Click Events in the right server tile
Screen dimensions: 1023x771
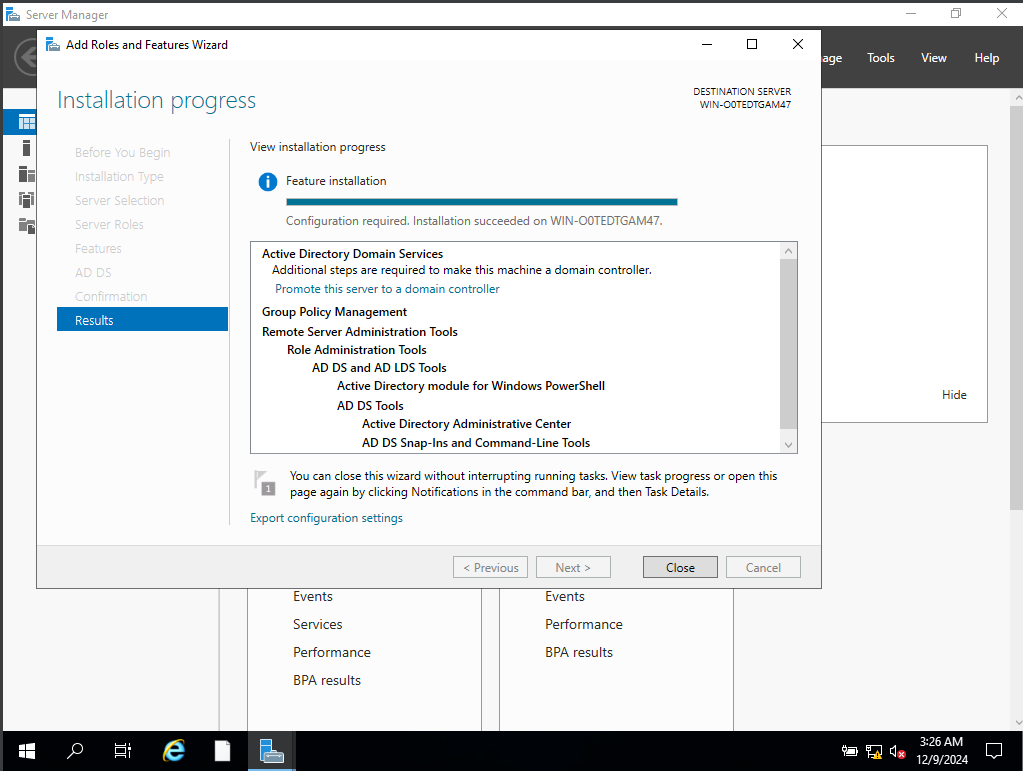[564, 596]
